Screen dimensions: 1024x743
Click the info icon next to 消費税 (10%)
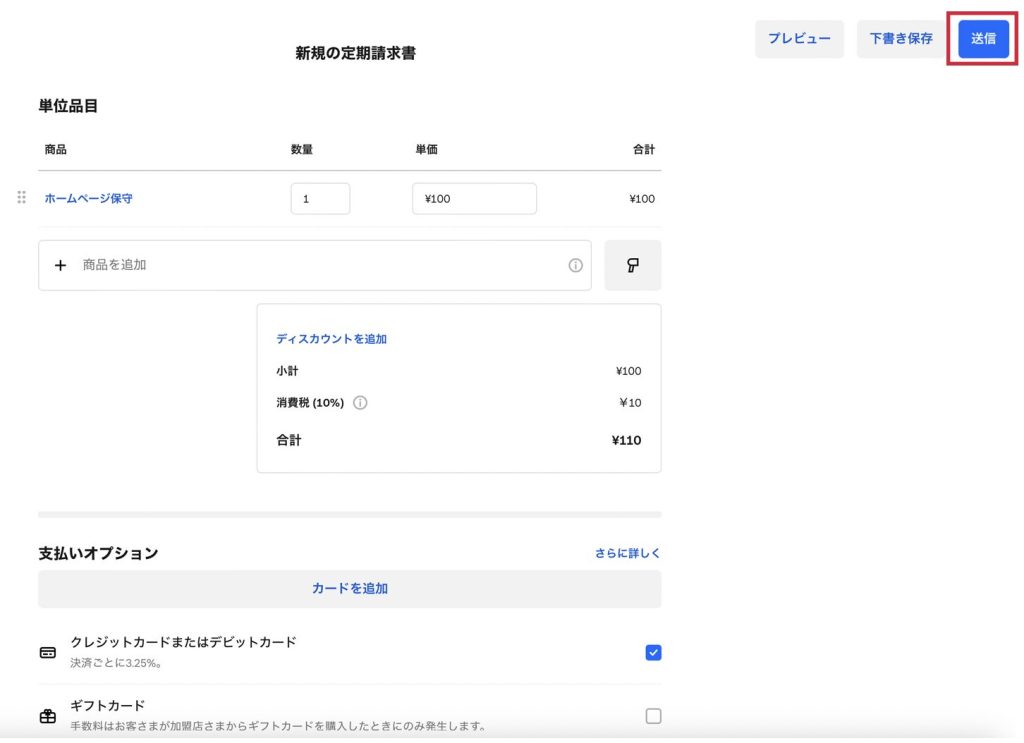(360, 403)
